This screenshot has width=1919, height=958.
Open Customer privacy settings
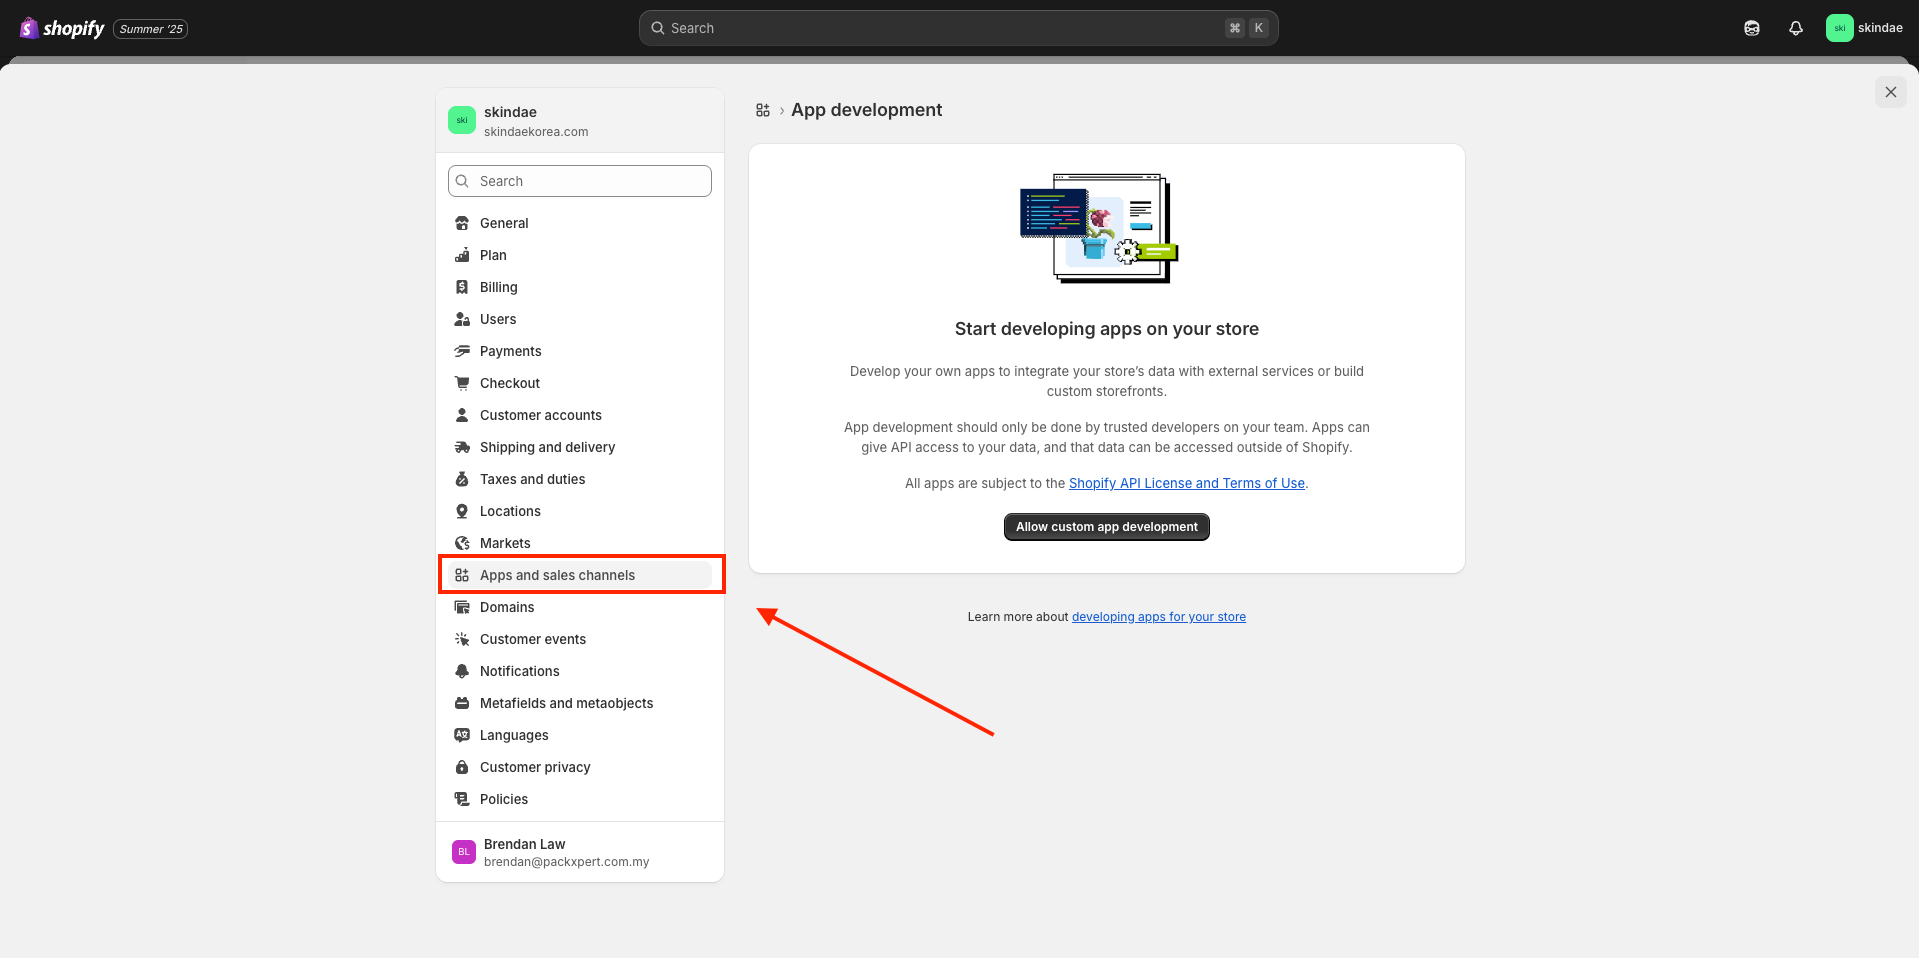click(580, 767)
